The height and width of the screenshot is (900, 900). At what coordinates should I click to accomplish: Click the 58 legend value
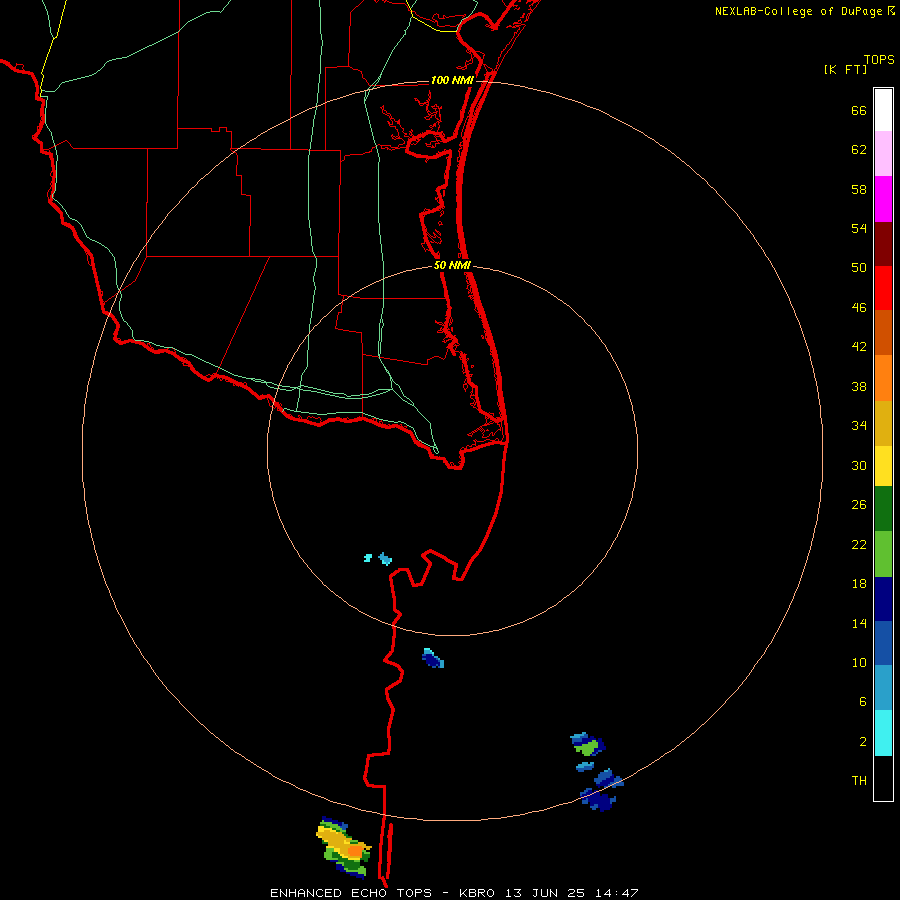coord(859,189)
